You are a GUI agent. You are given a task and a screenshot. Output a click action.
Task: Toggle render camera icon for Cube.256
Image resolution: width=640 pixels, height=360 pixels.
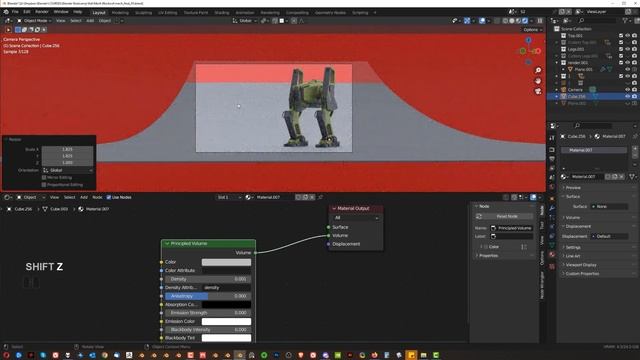coord(634,96)
